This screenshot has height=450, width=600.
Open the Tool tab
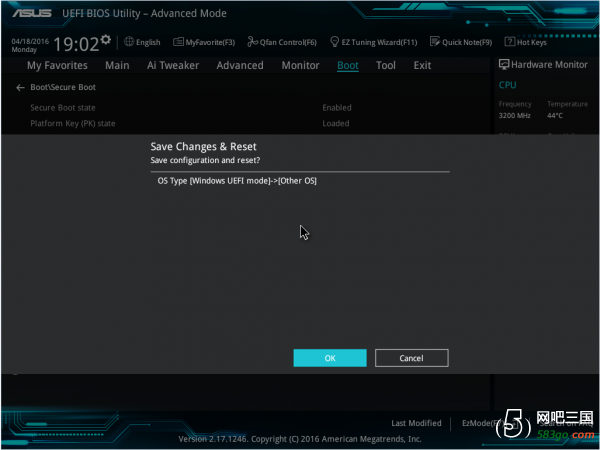(x=386, y=65)
